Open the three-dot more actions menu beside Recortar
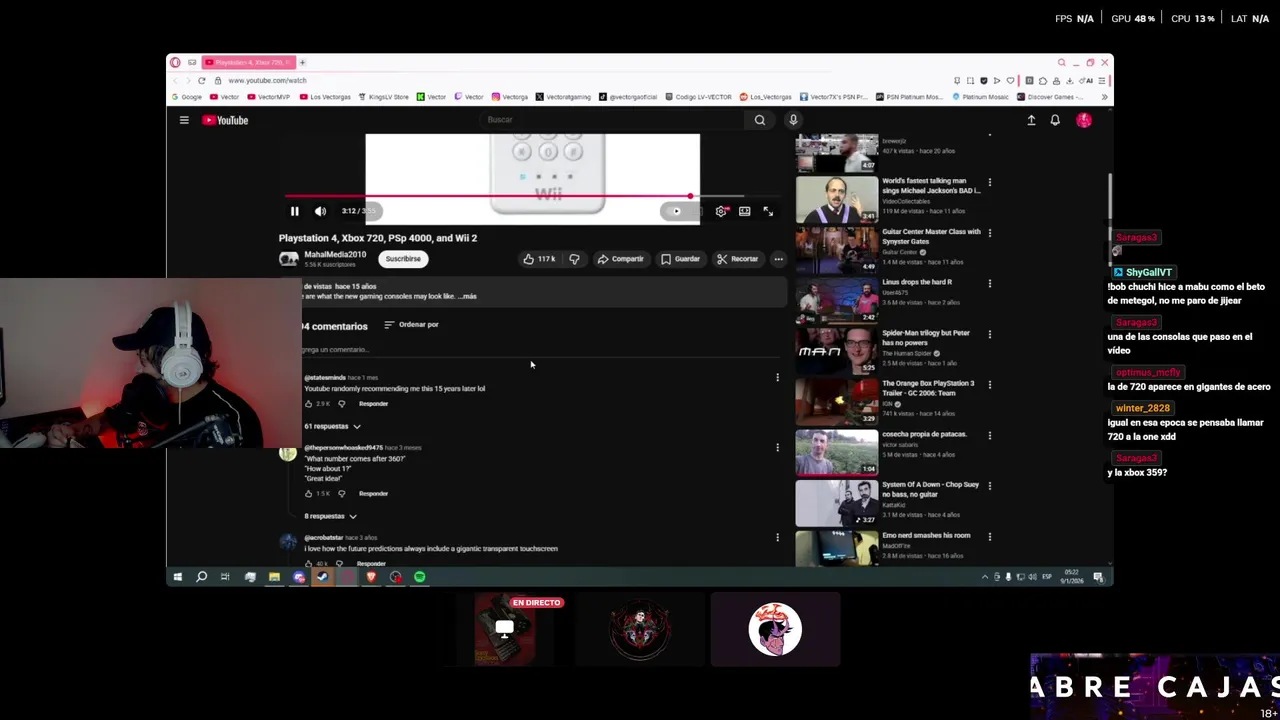The image size is (1280, 720). [778, 259]
